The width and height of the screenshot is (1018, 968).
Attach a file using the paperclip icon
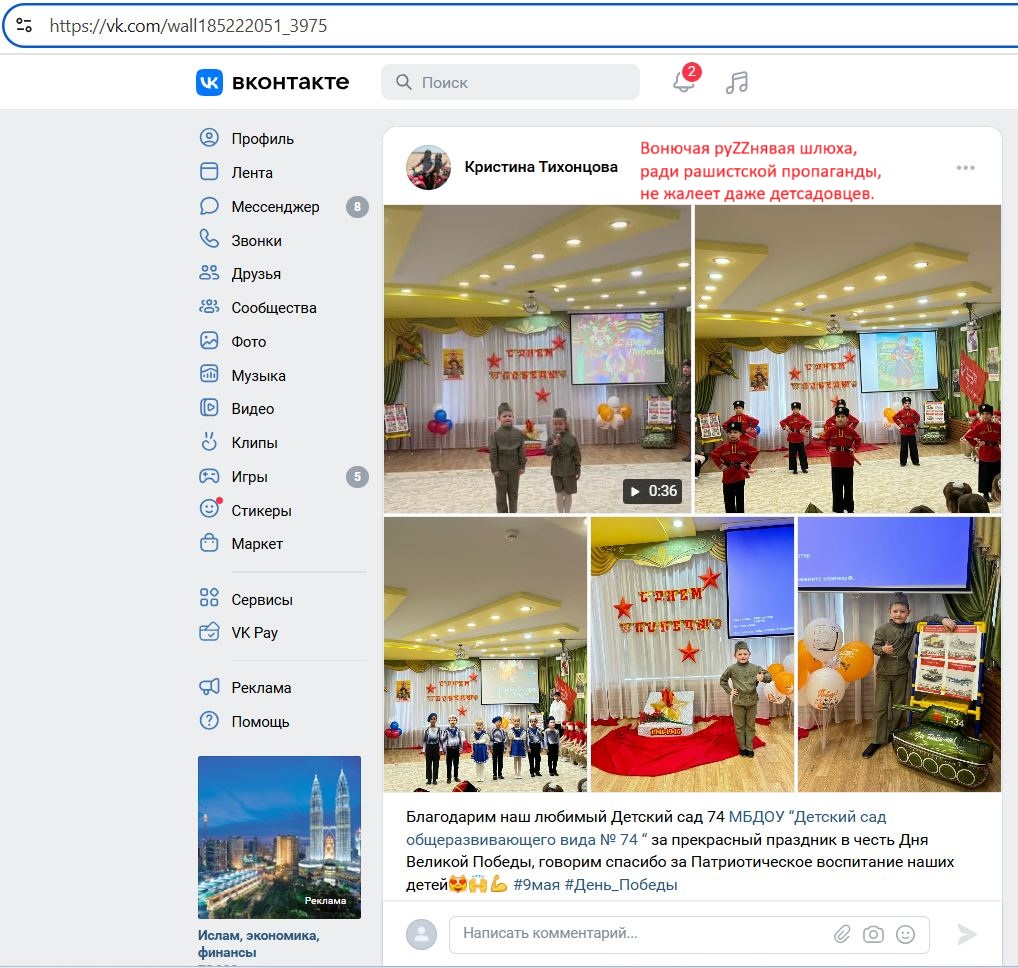coord(842,934)
